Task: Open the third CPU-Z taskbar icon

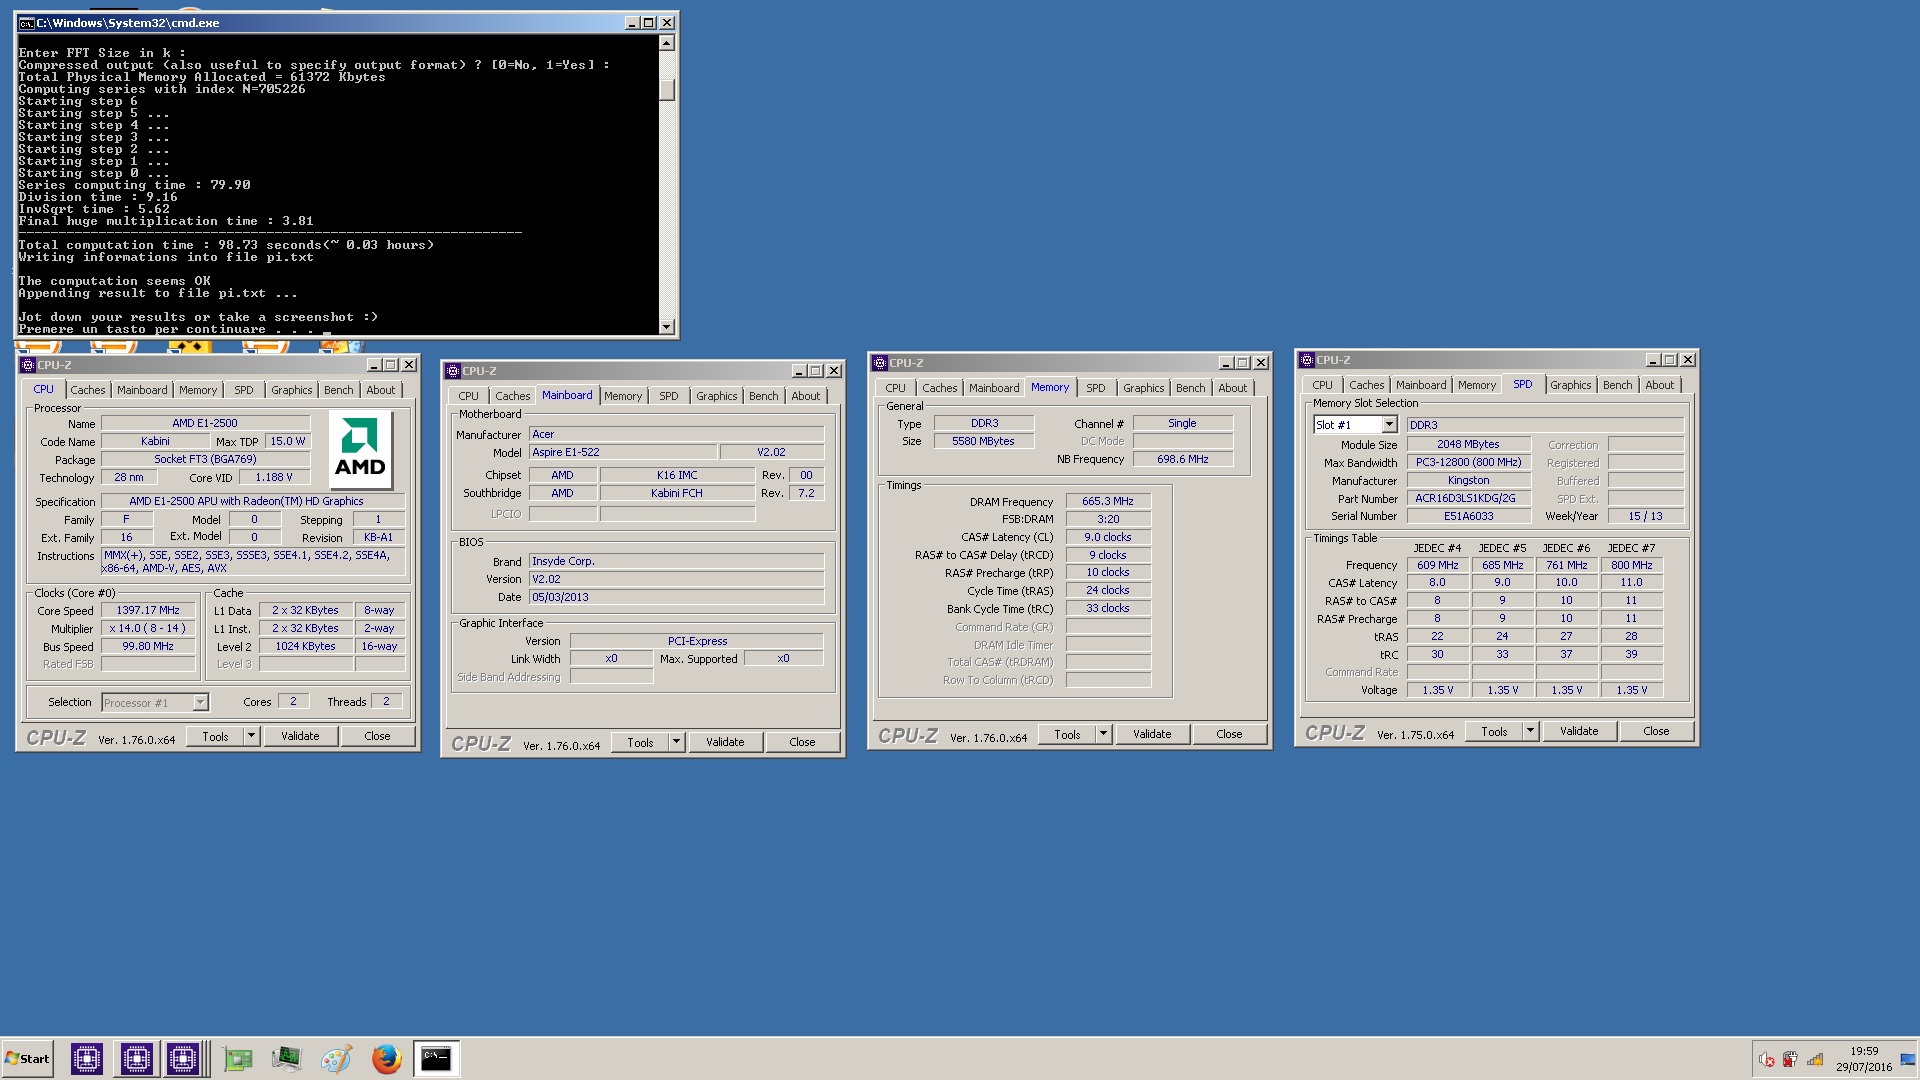Action: (183, 1058)
